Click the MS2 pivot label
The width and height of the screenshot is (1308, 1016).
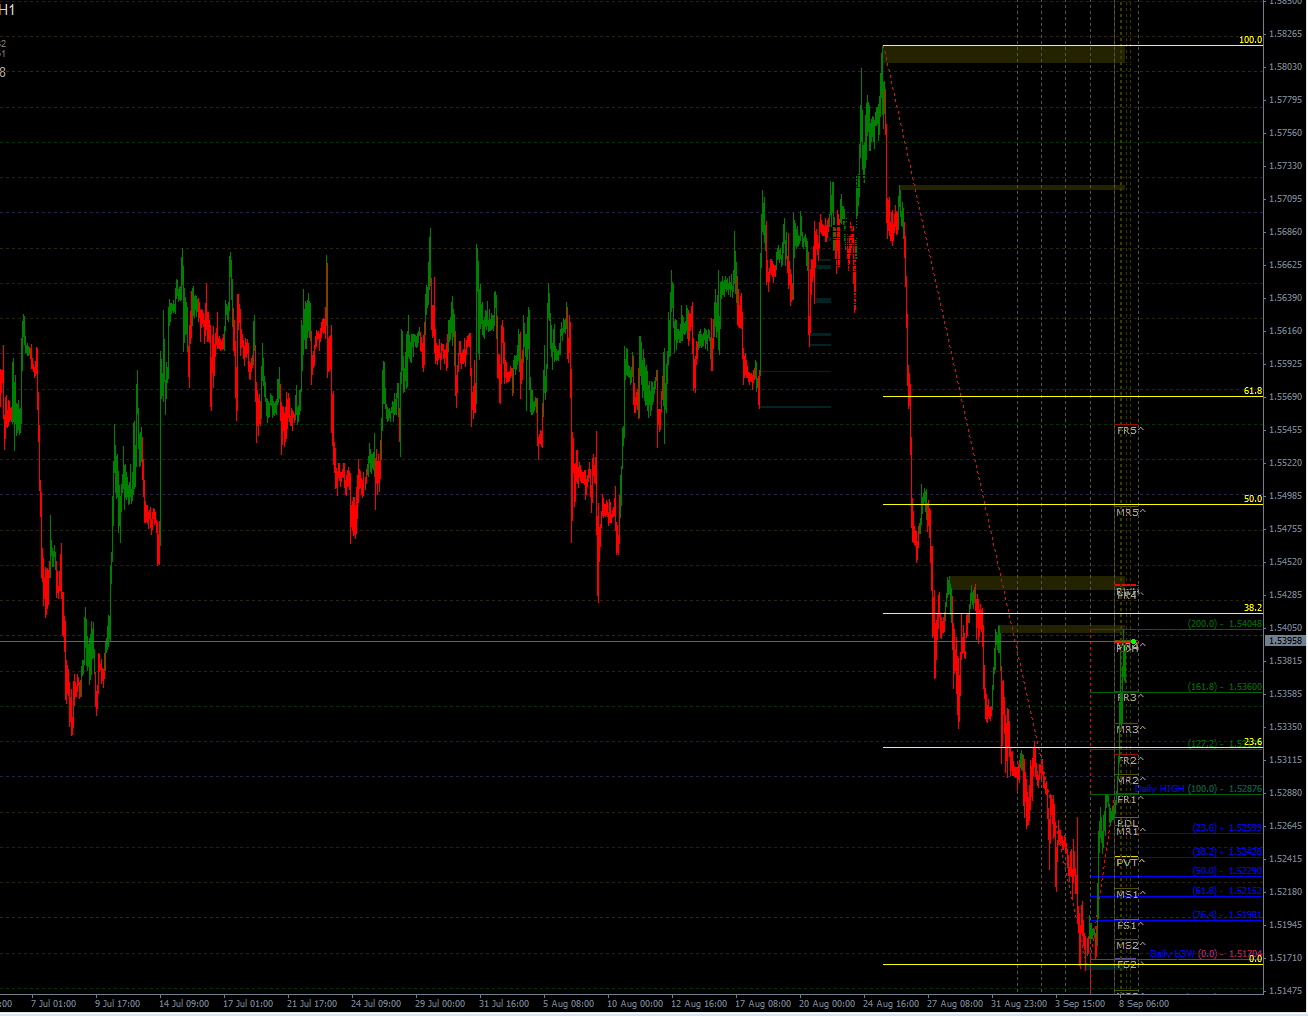point(1131,945)
